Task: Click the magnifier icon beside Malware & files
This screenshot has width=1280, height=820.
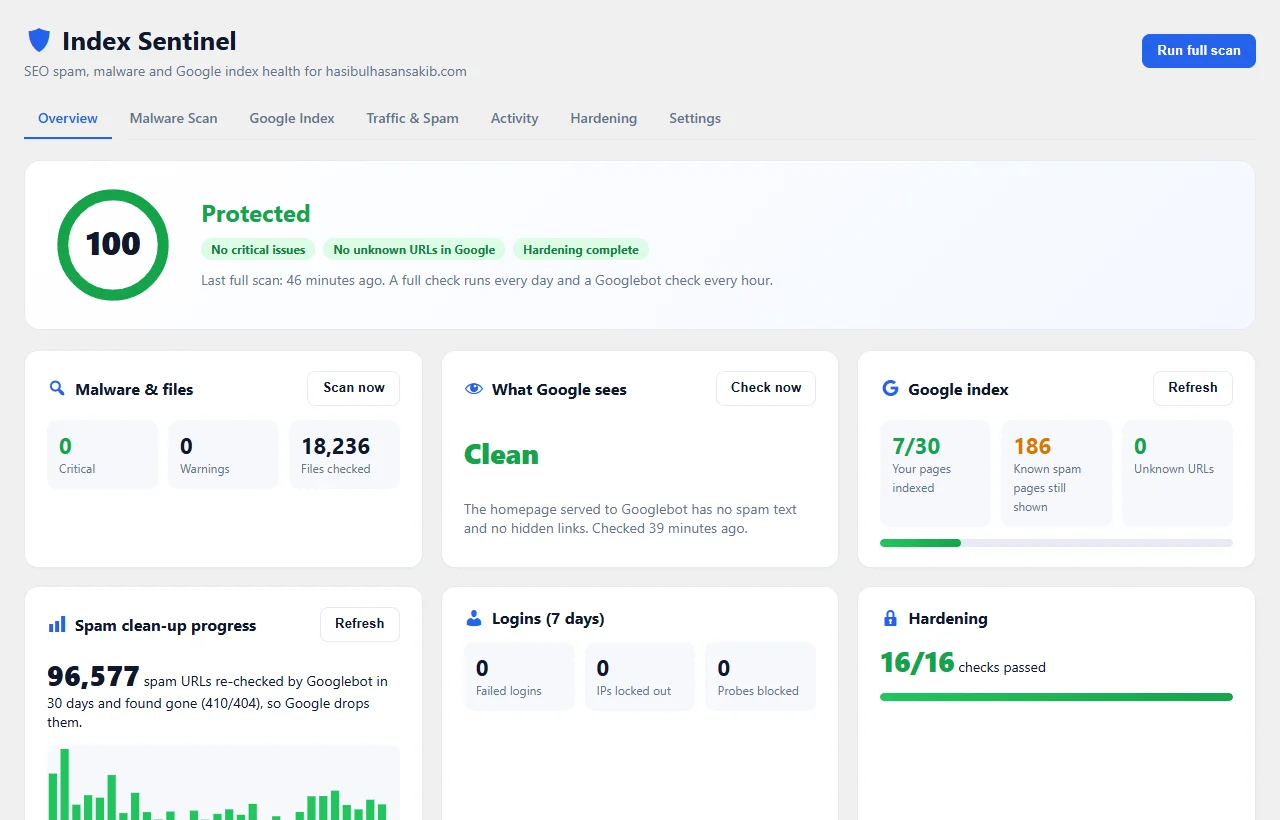Action: [57, 388]
